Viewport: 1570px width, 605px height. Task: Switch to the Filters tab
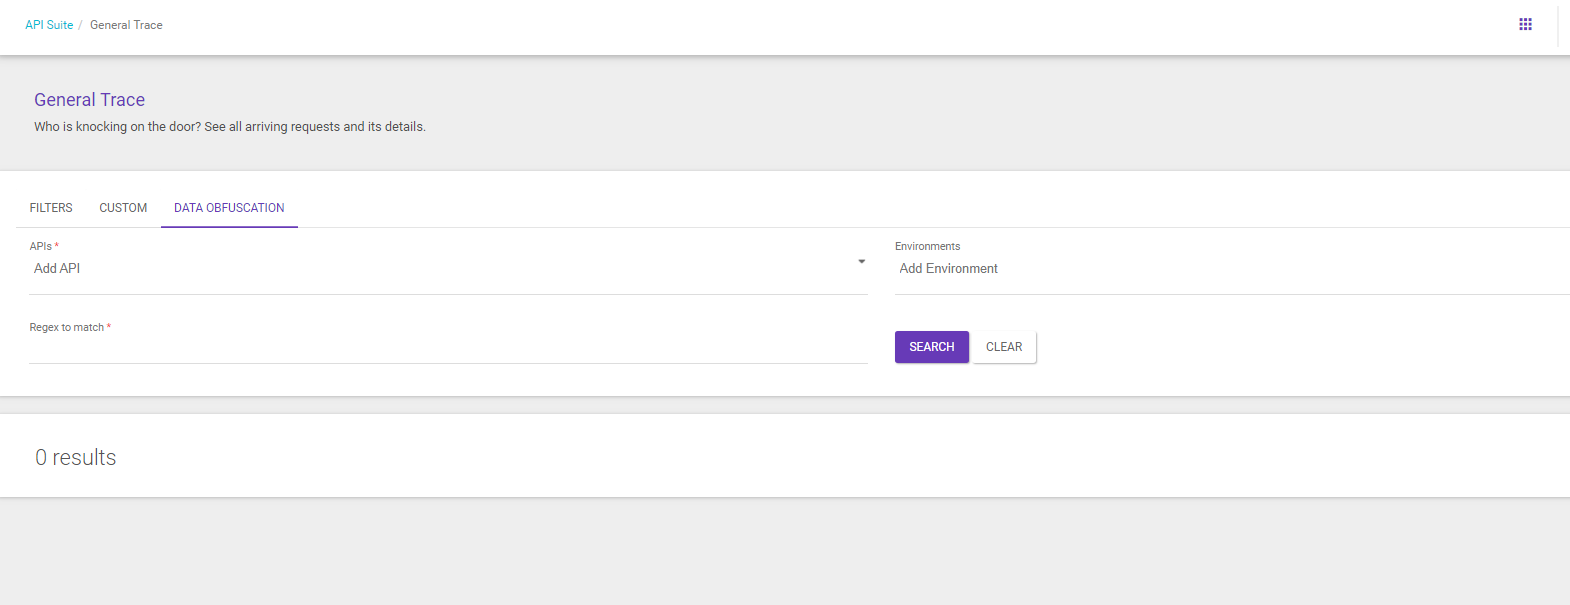[51, 208]
